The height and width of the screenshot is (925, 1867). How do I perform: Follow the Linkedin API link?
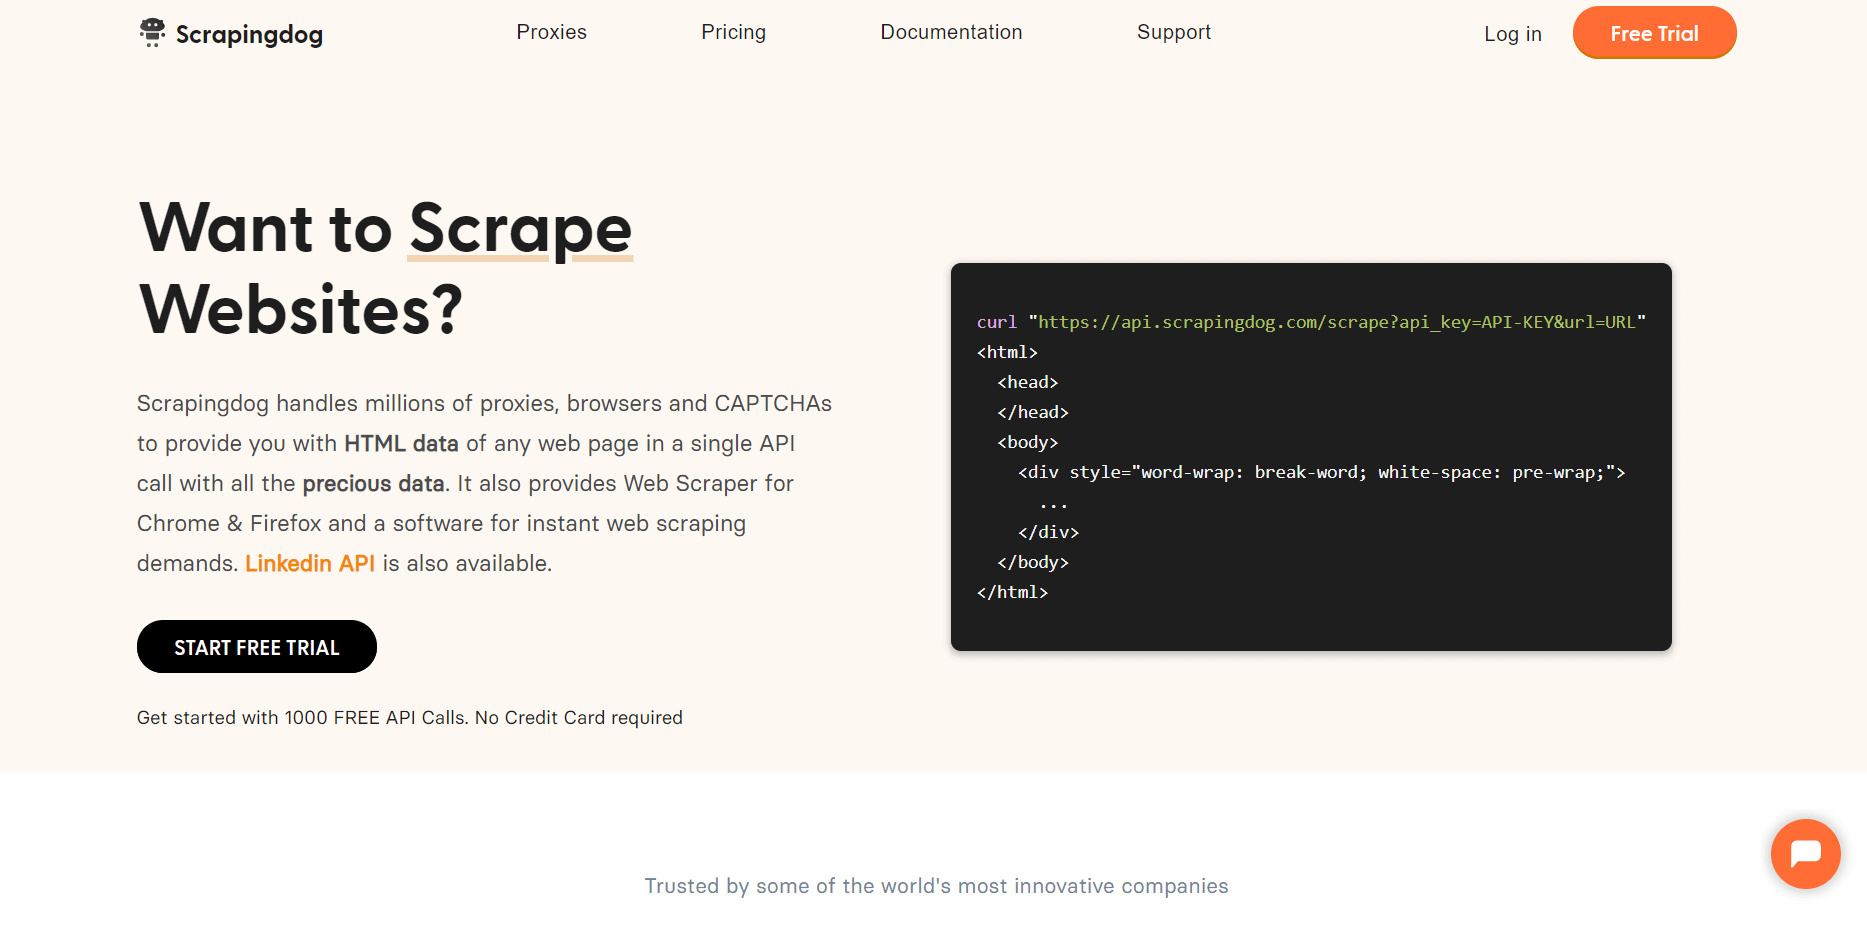tap(309, 564)
